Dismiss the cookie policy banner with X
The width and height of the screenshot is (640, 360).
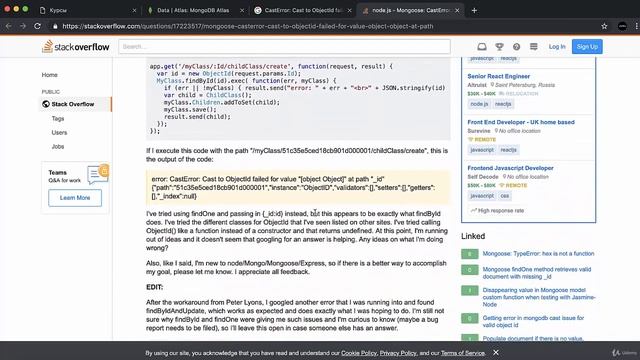coord(496,352)
